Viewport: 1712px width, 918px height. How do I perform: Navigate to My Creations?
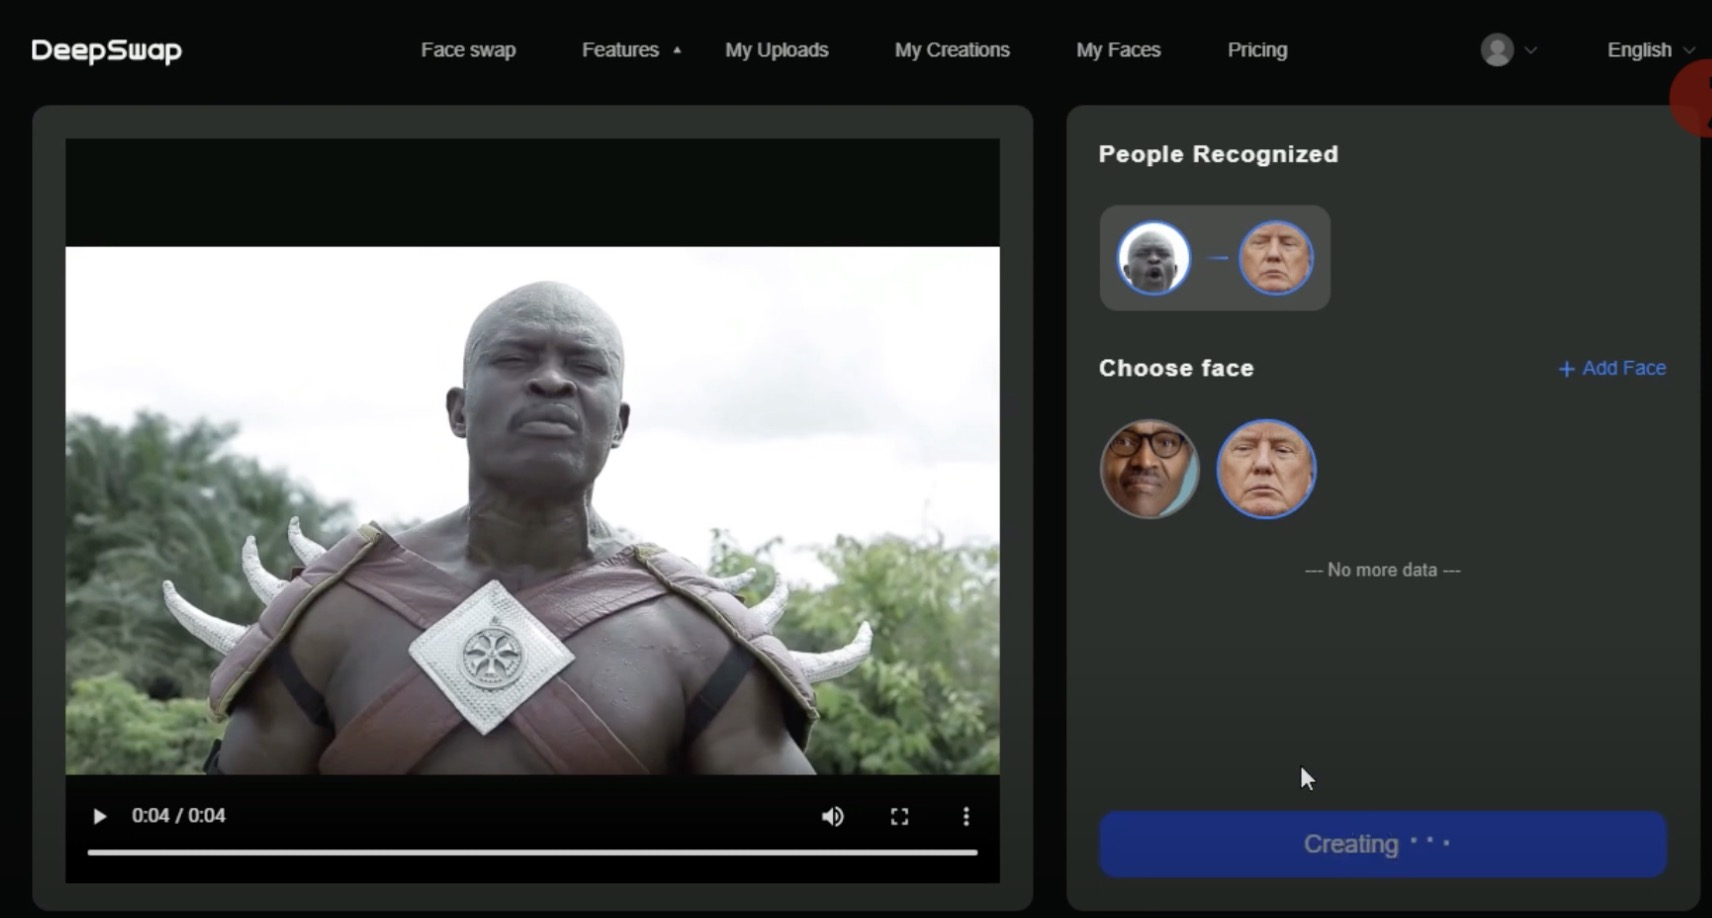952,50
